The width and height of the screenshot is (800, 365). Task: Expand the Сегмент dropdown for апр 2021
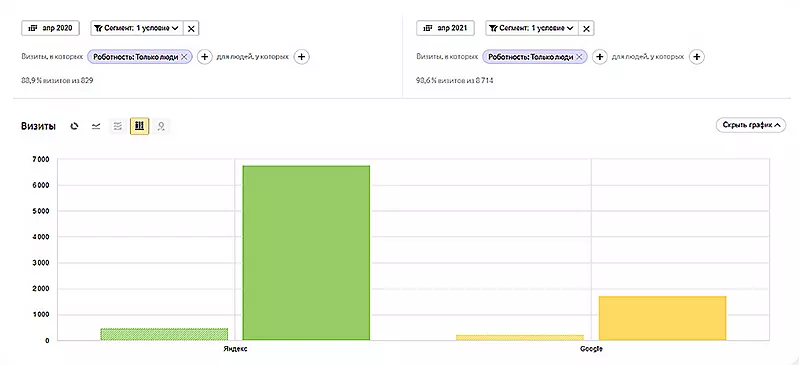[531, 28]
